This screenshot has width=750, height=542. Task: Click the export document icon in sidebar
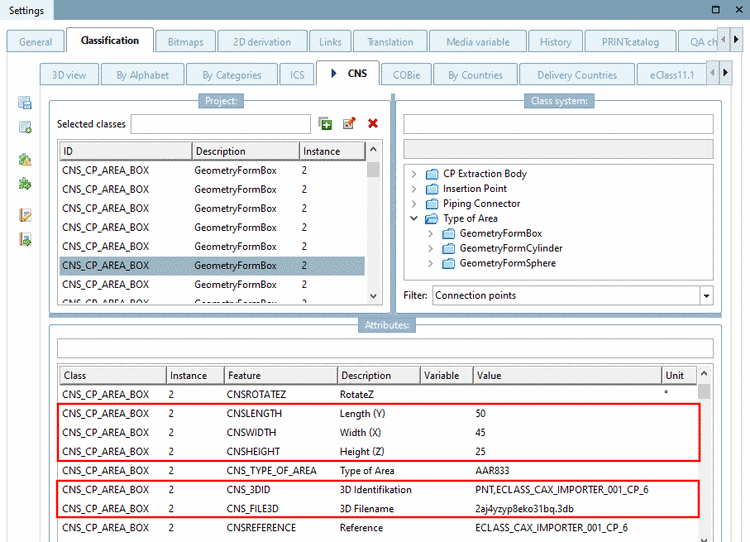coord(26,240)
